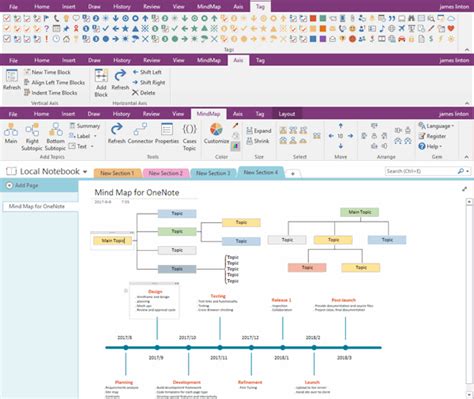Apply the dollar sign tag
Image resolution: width=474 pixels, height=399 pixels.
pyautogui.click(x=431, y=39)
